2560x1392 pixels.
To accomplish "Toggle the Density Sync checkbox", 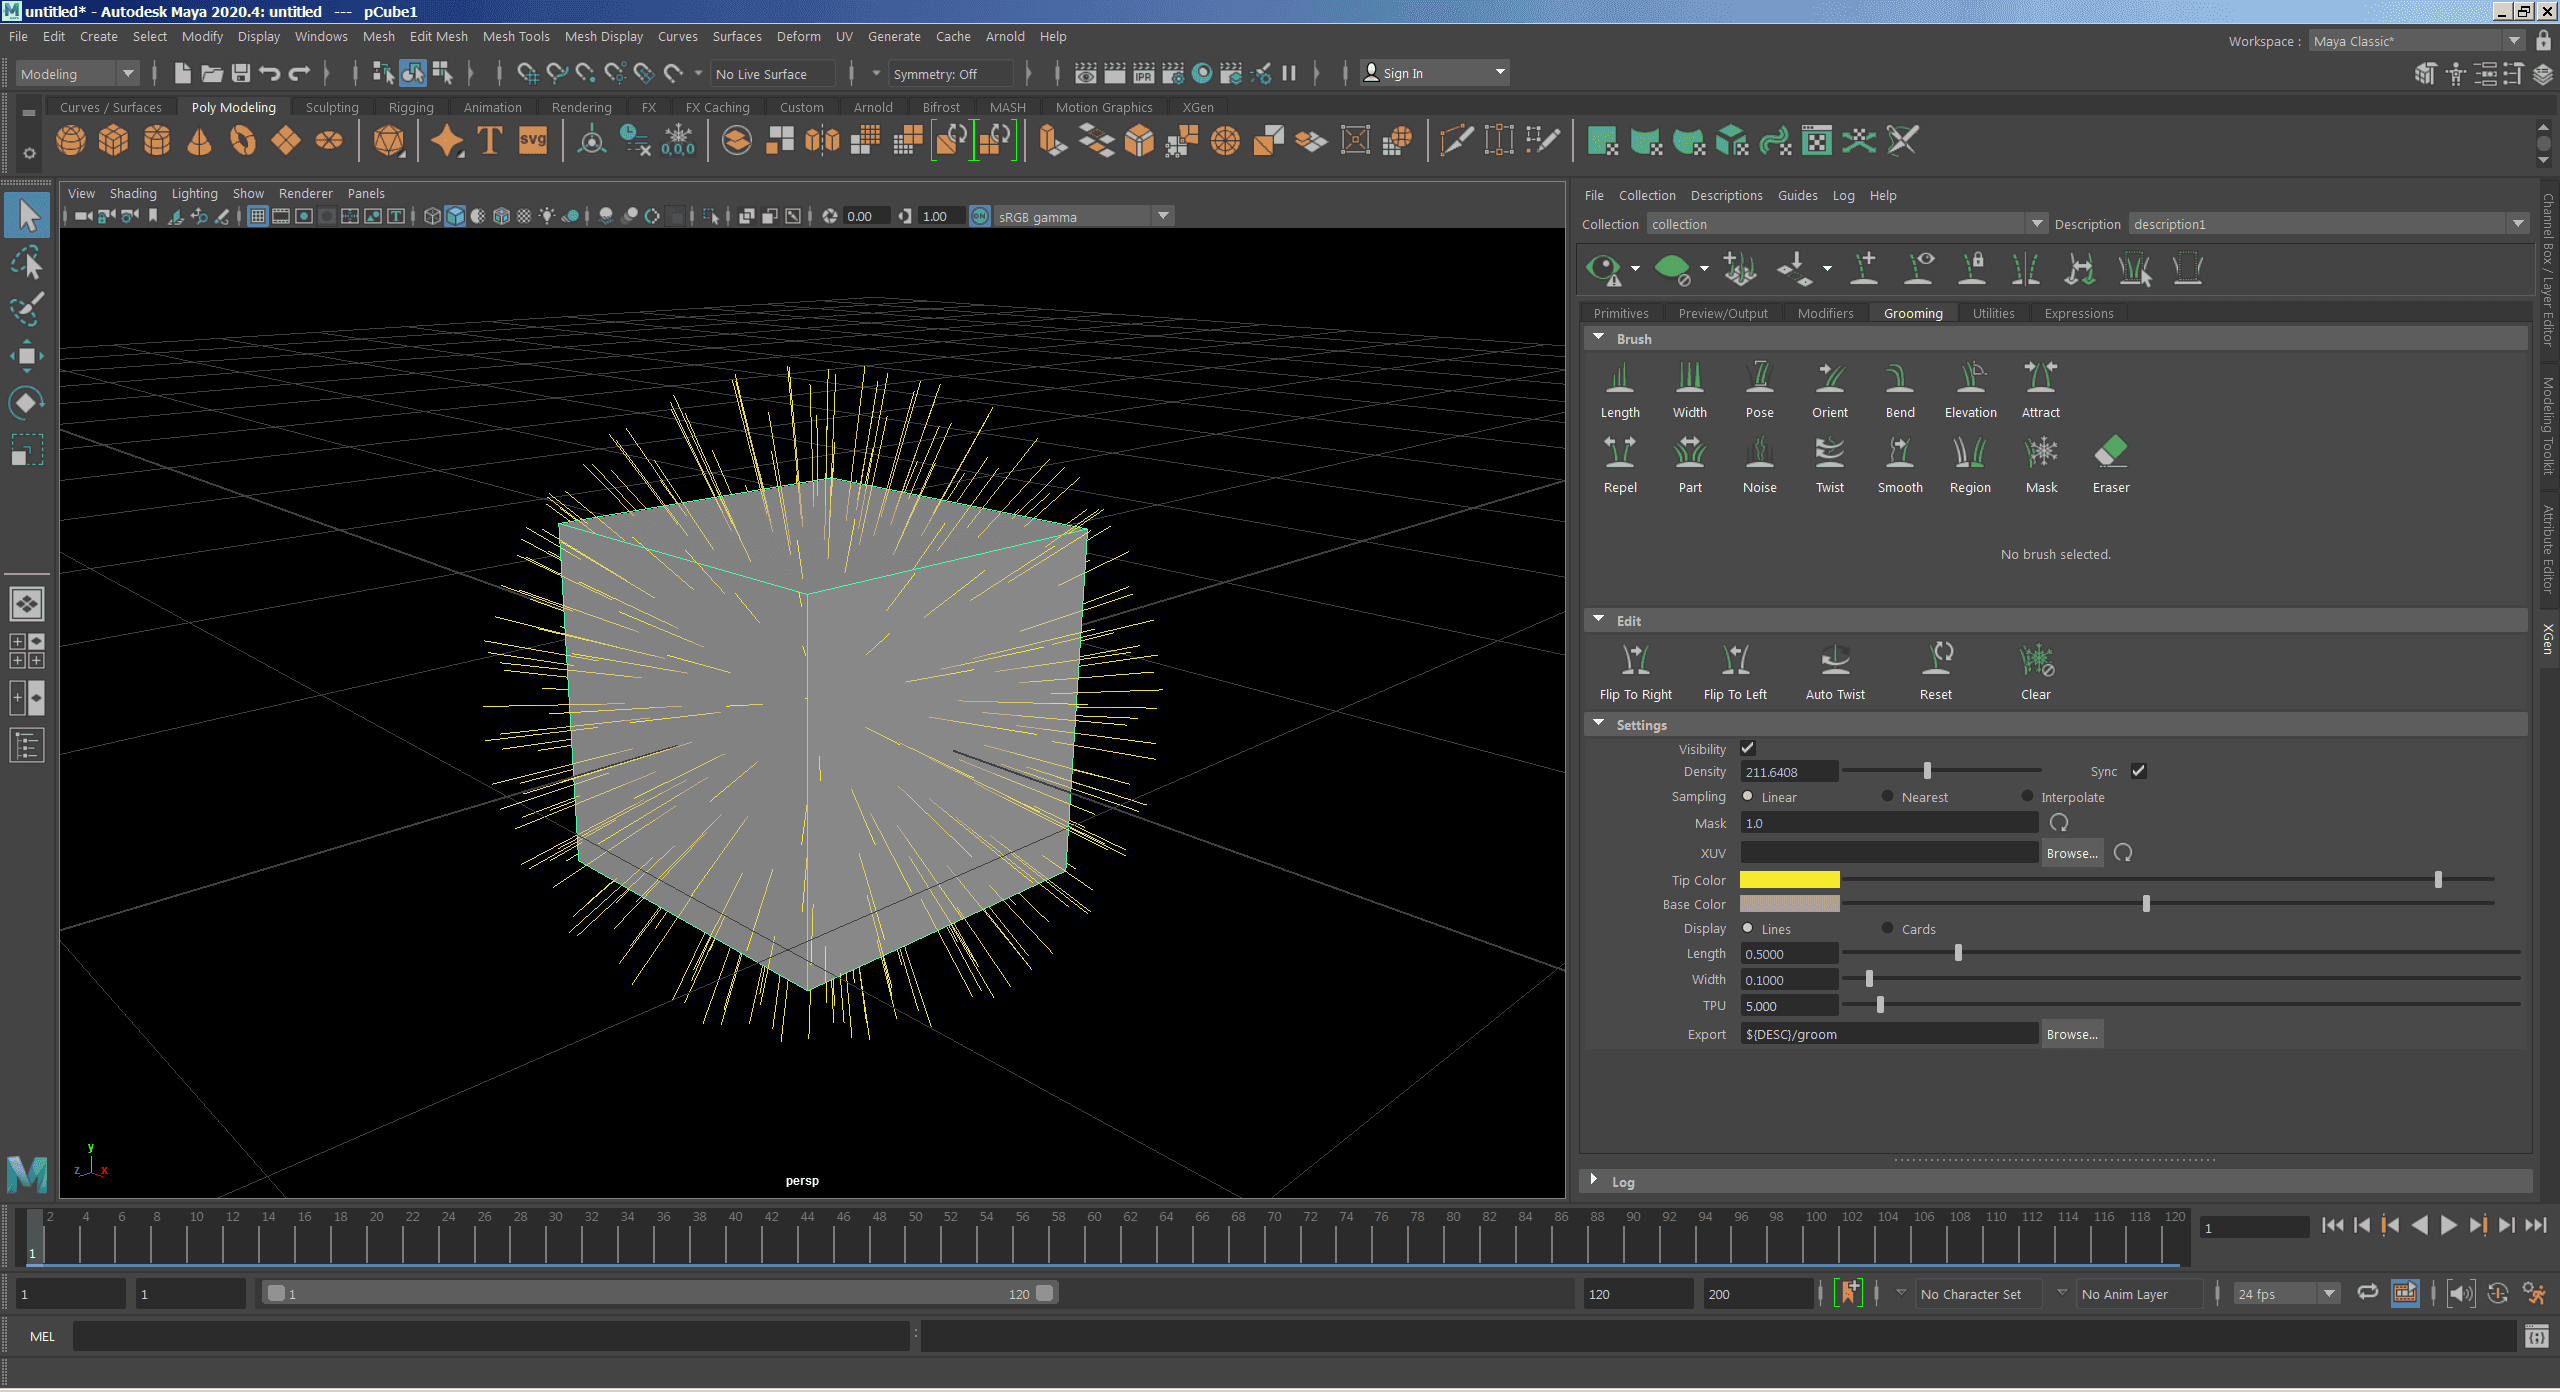I will pyautogui.click(x=2138, y=771).
